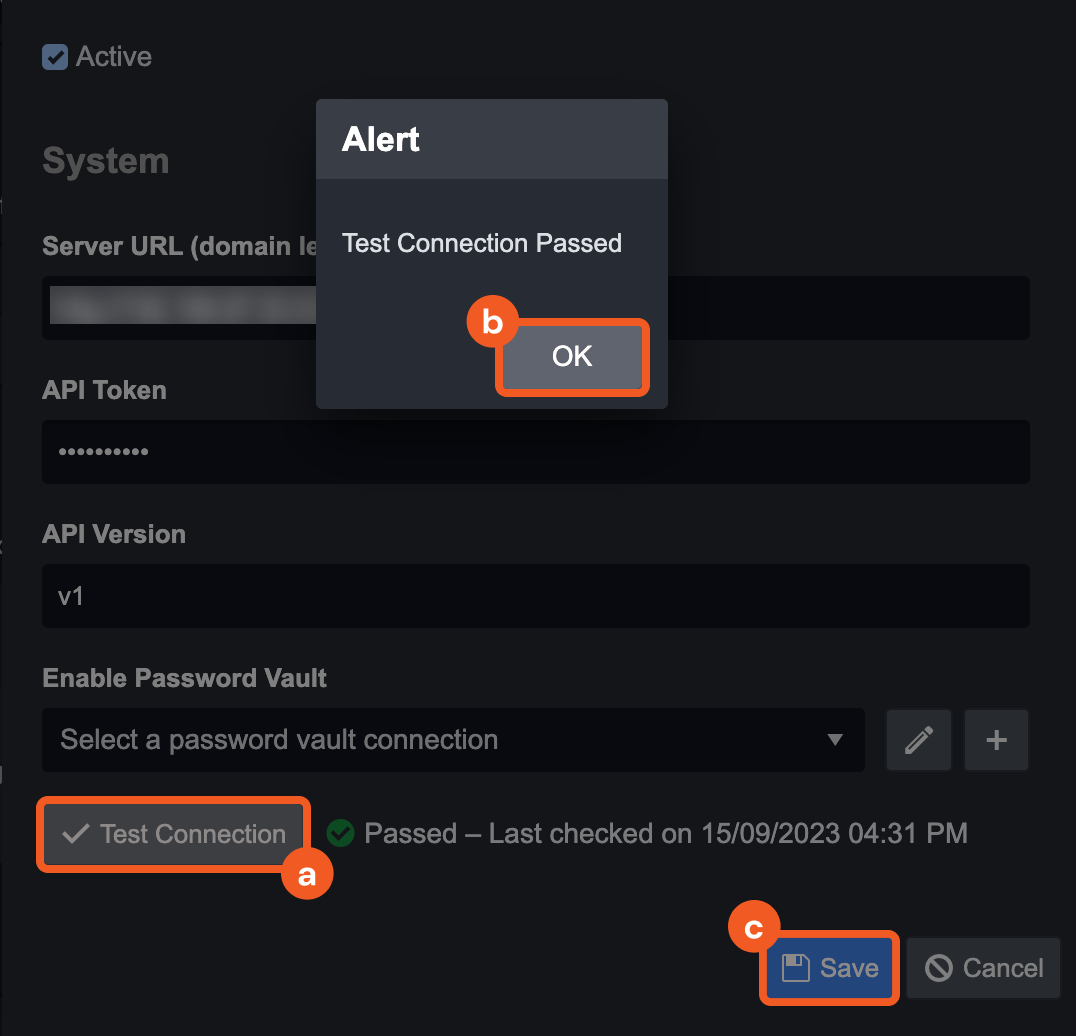This screenshot has height=1036, width=1076.
Task: Click the Cancel button label
Action: [x=1003, y=968]
